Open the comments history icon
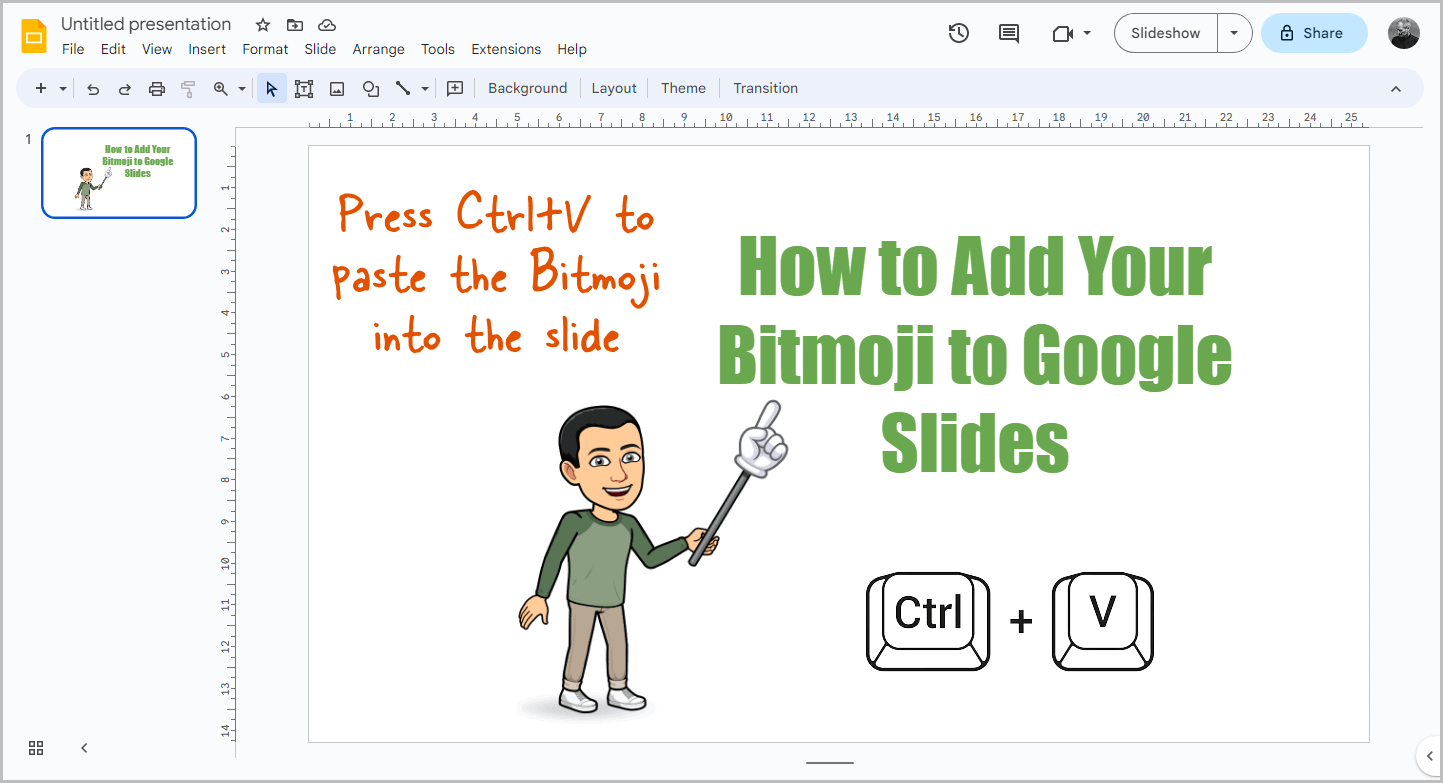 tap(1009, 33)
